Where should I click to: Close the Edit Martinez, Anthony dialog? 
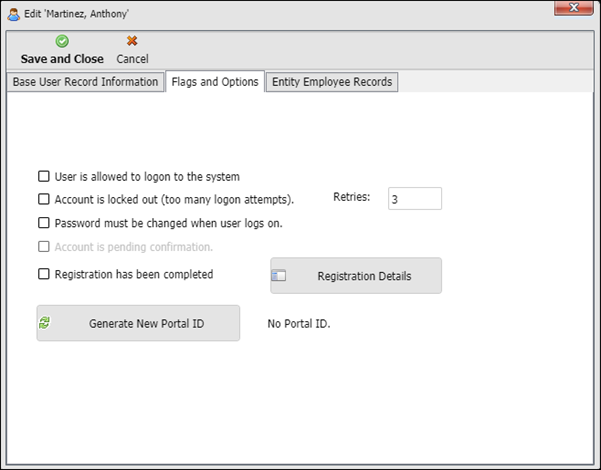[x=574, y=8]
